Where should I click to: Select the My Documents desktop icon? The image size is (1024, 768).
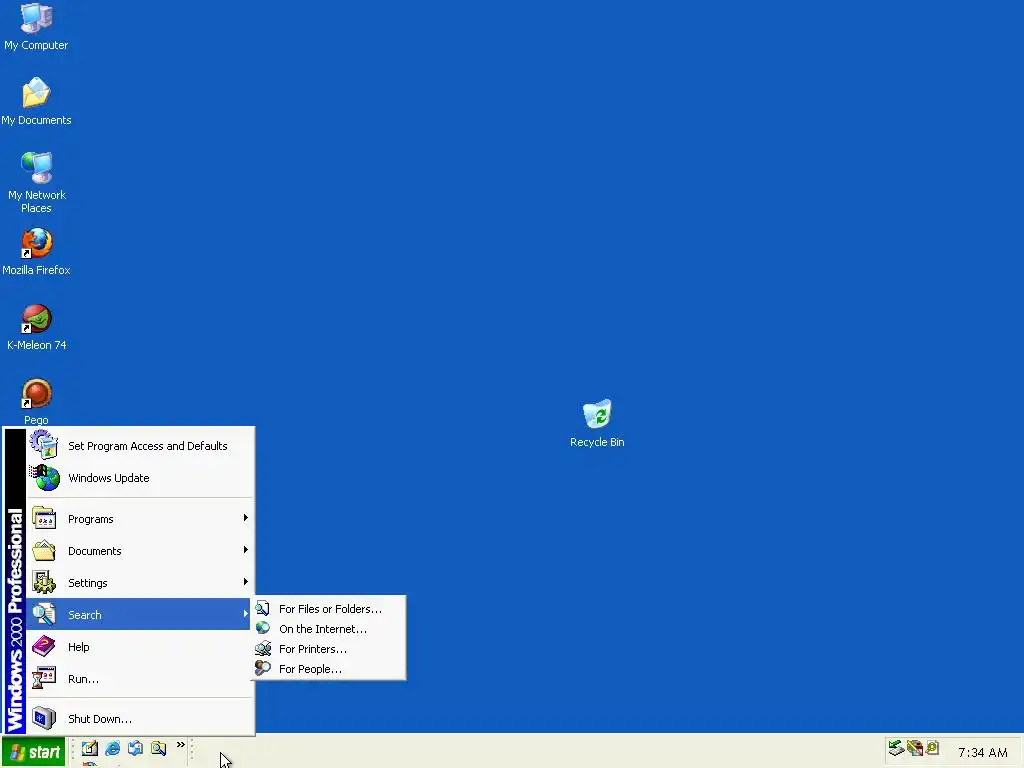tap(36, 101)
